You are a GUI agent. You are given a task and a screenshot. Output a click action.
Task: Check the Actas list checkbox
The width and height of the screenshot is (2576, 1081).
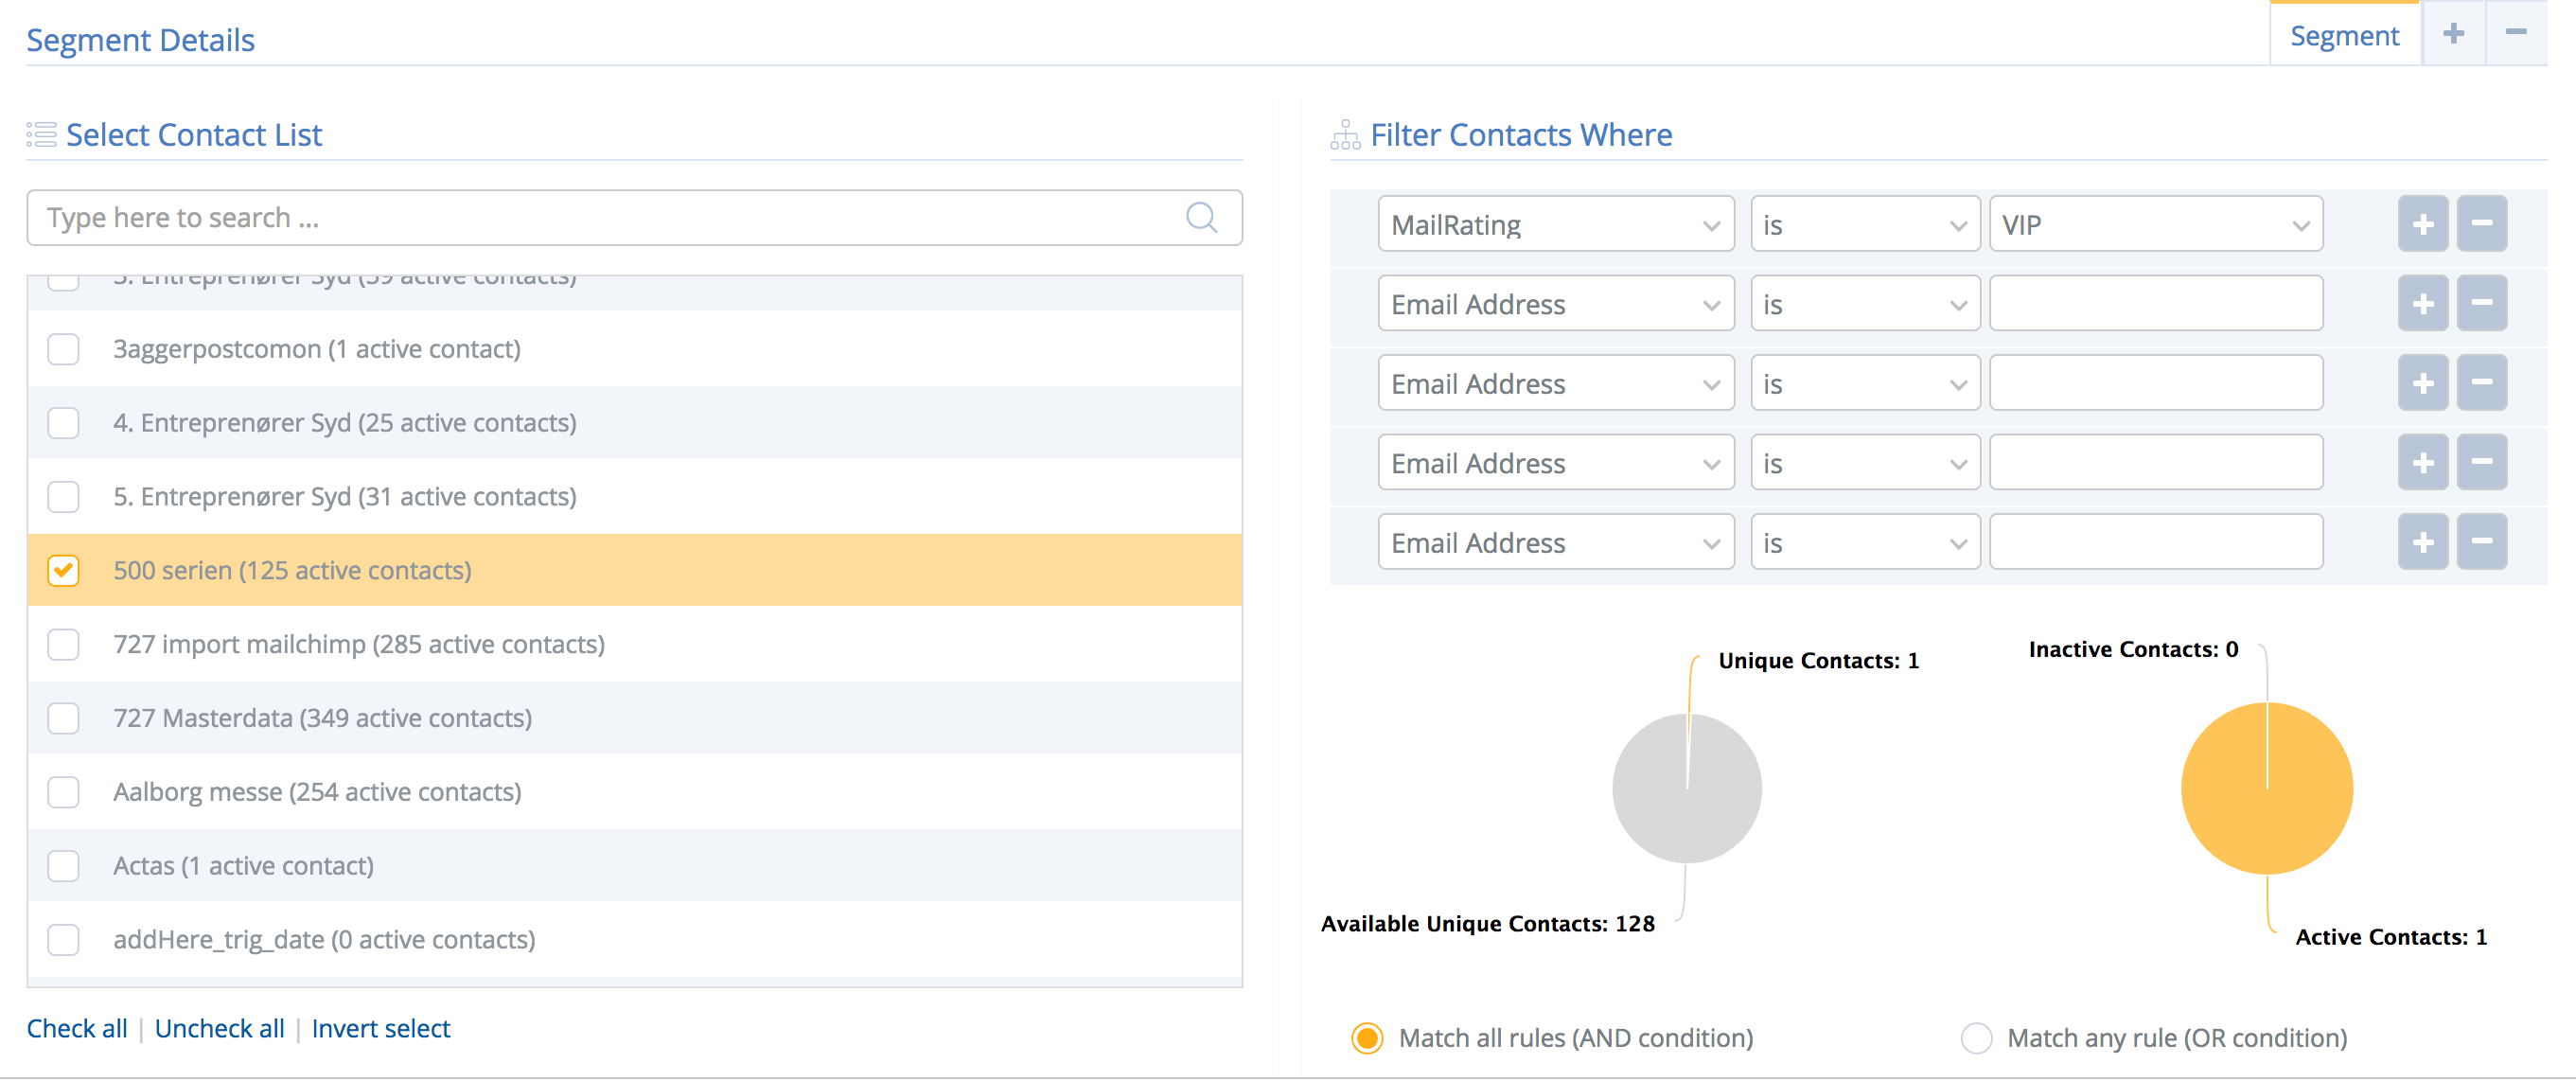pos(64,866)
